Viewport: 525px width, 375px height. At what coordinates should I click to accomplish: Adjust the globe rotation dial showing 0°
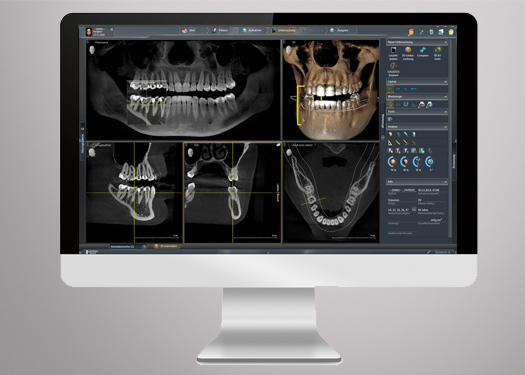point(429,162)
